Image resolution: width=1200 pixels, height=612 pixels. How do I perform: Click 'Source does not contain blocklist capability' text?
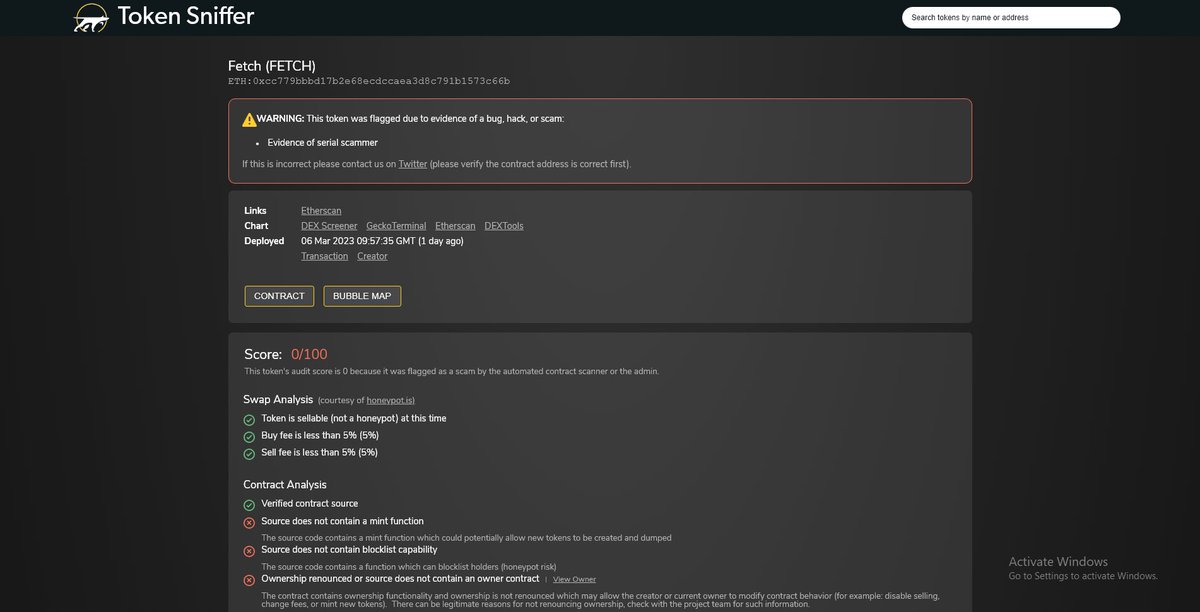click(x=349, y=549)
